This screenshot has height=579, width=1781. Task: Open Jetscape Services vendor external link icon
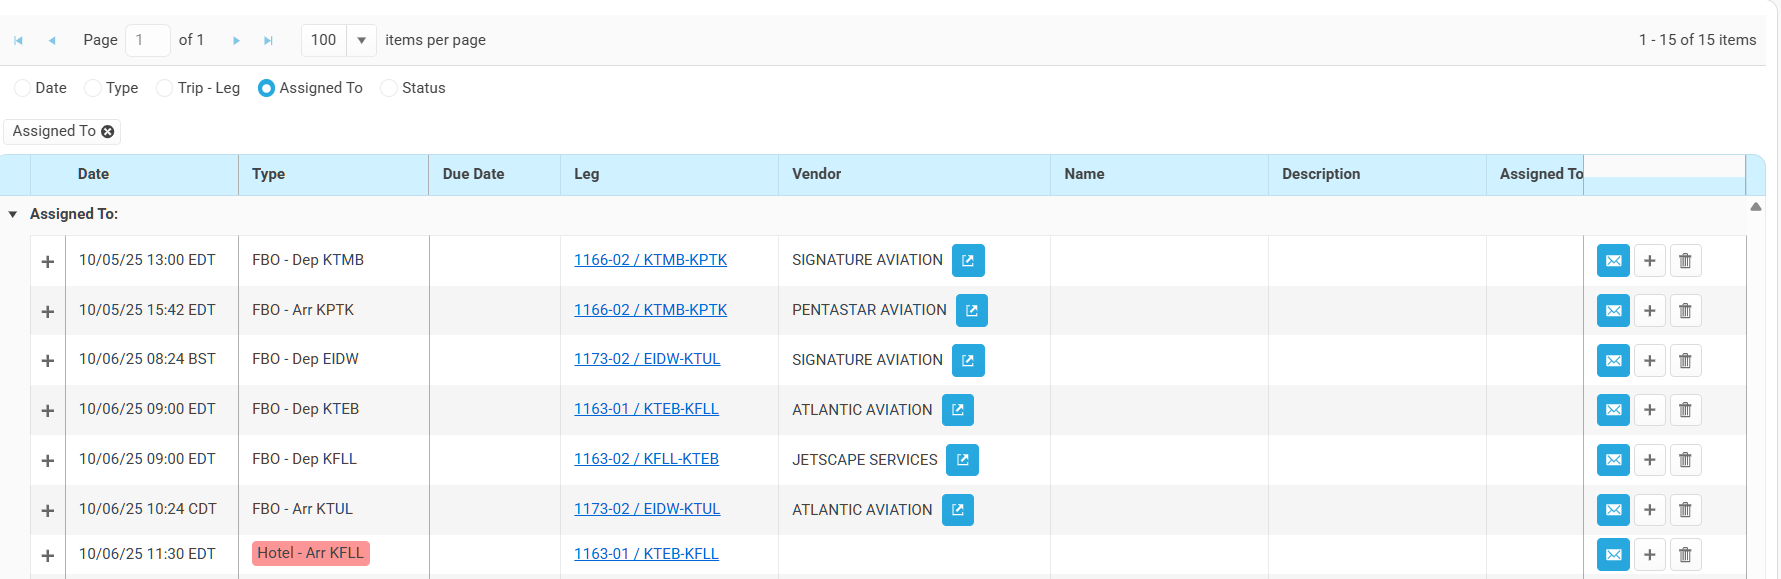click(x=962, y=460)
